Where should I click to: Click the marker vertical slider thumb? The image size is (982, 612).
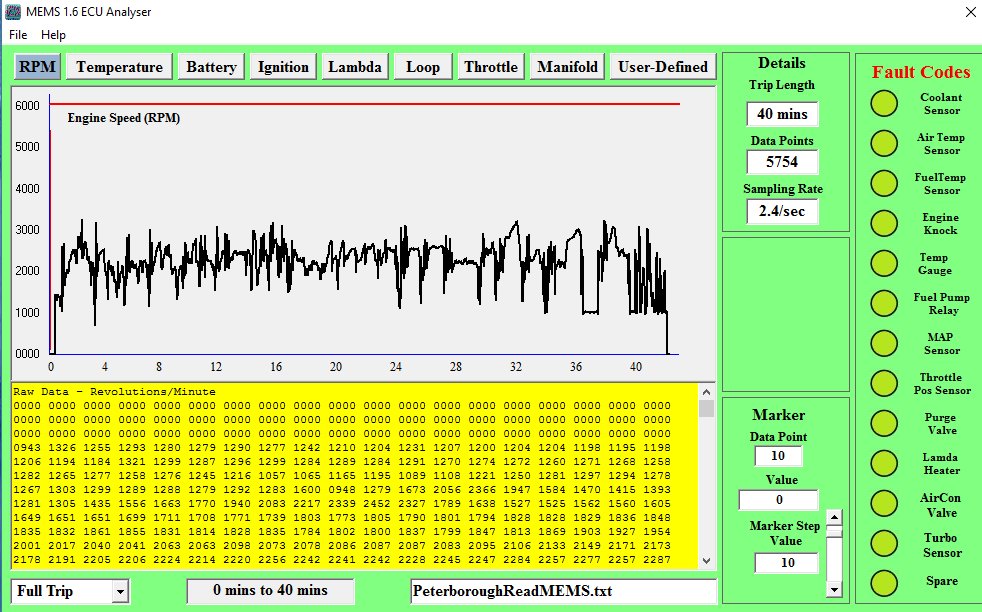coord(834,532)
